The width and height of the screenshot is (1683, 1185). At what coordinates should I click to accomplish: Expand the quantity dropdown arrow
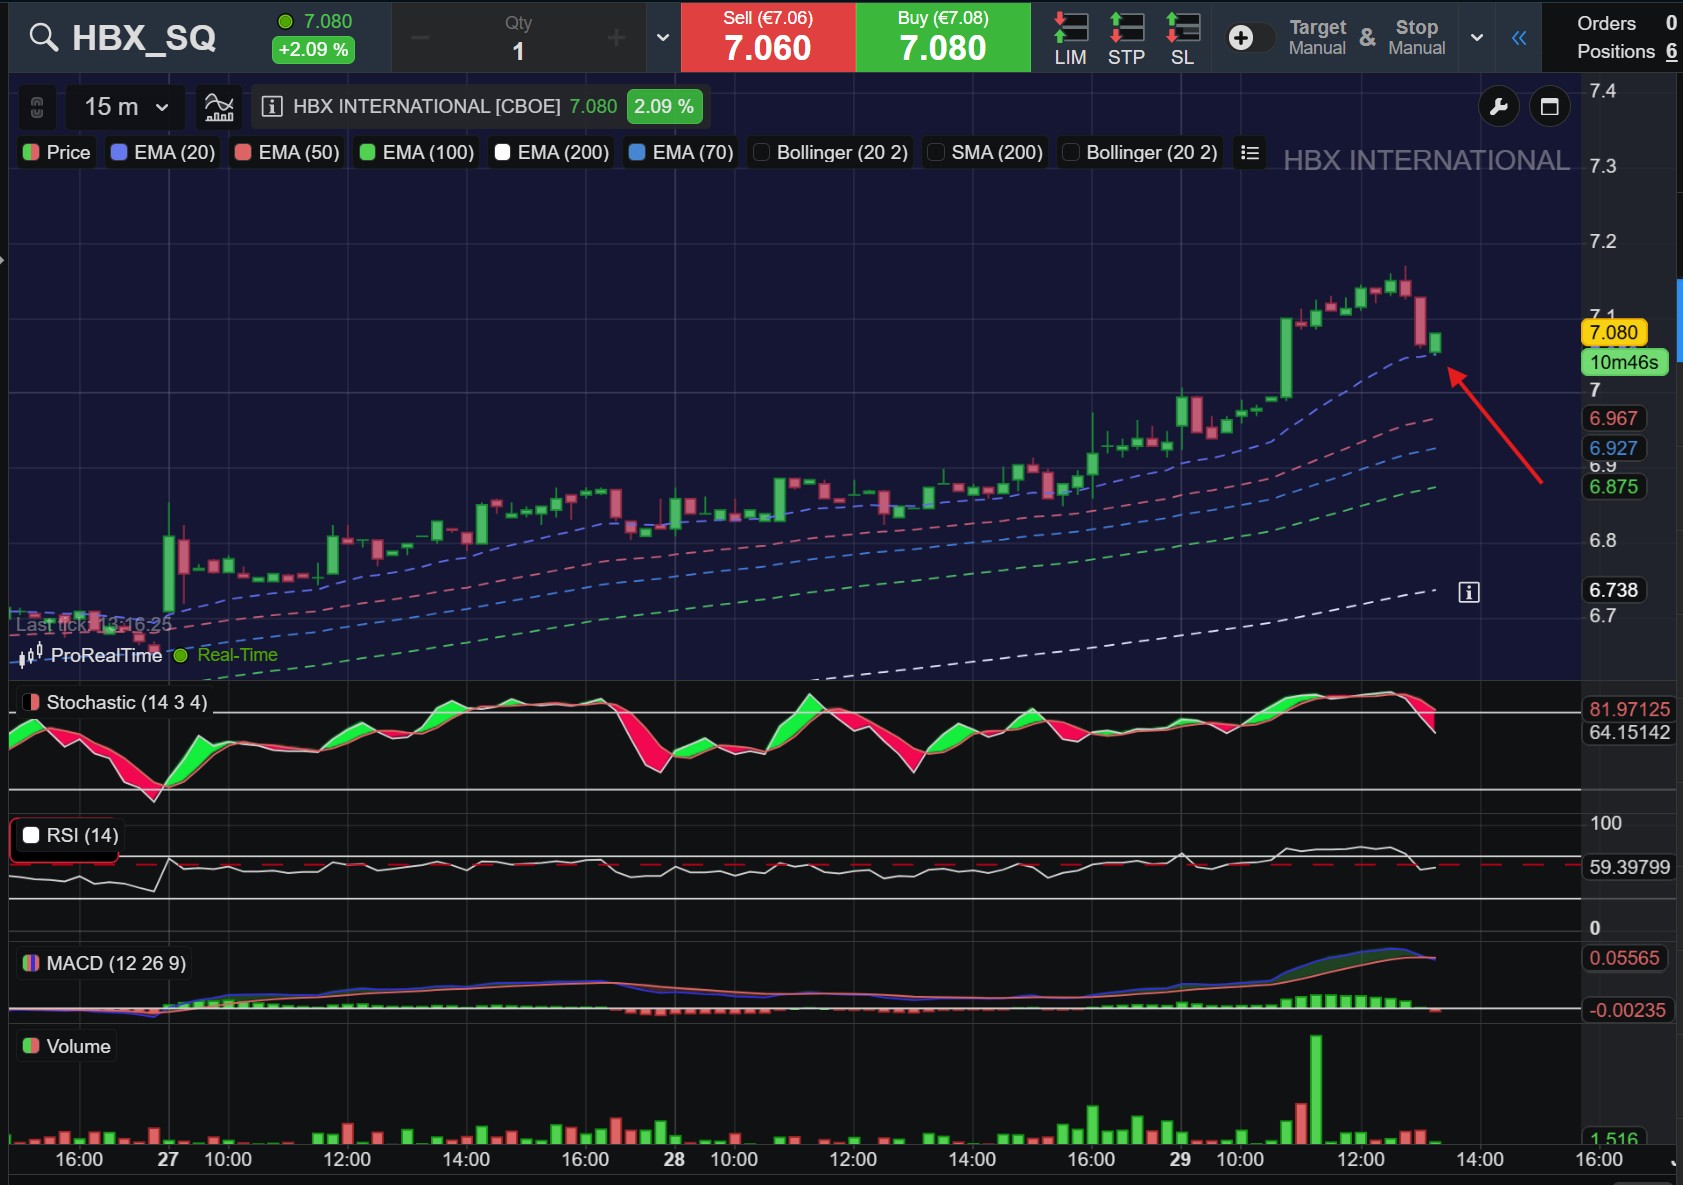[662, 38]
